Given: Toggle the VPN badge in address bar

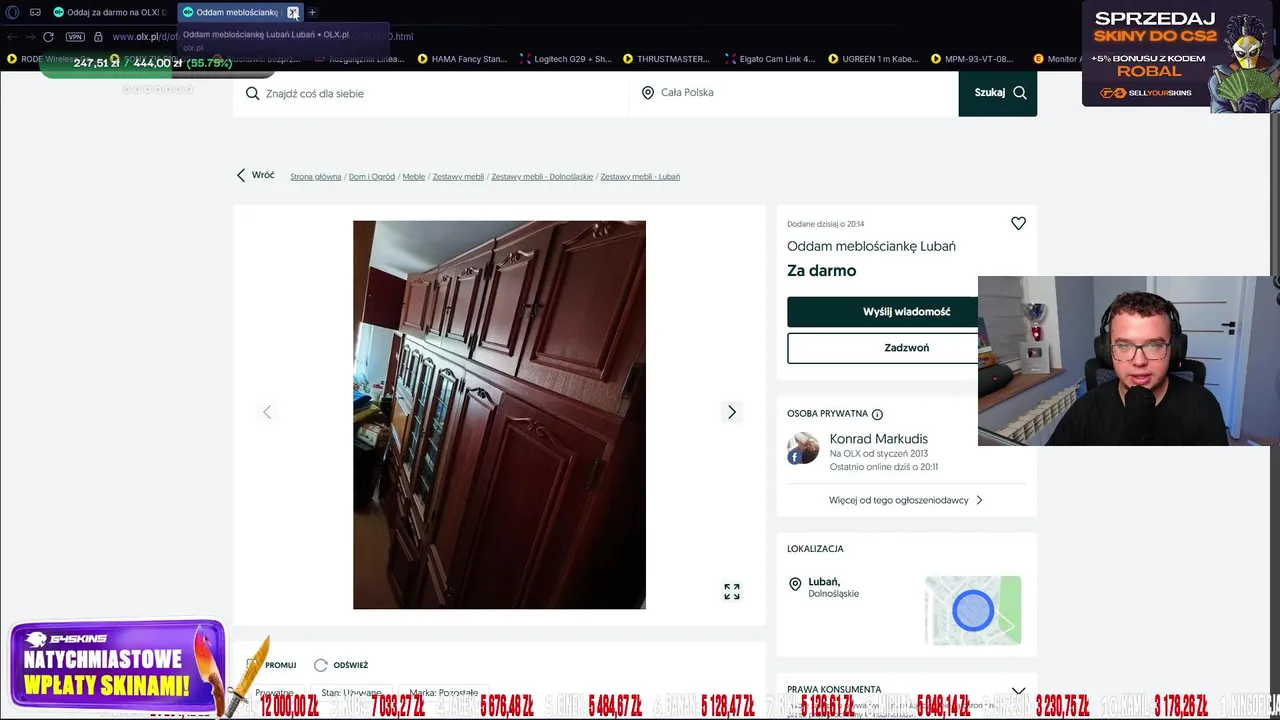Looking at the screenshot, I should click(75, 37).
